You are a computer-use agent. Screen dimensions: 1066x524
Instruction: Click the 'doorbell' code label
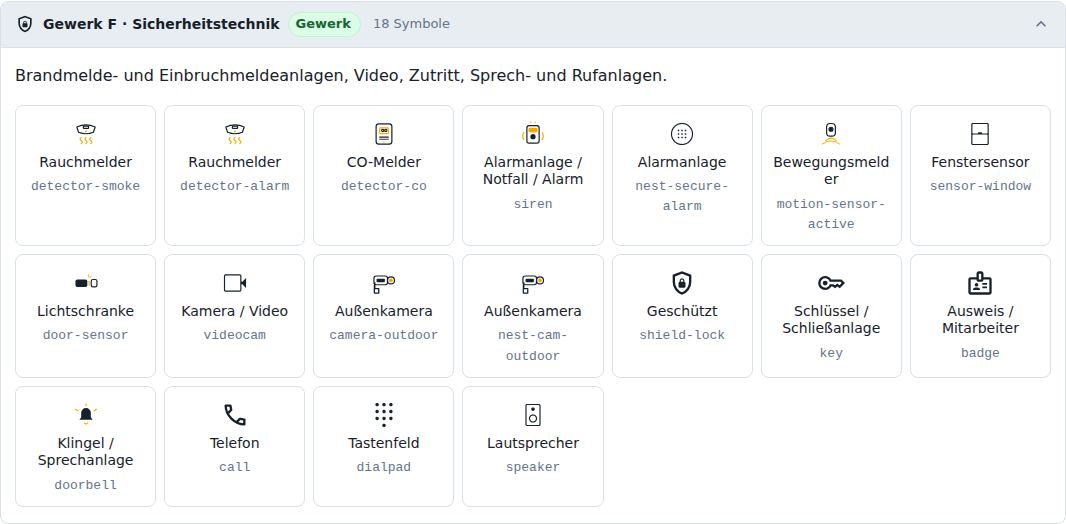pos(86,485)
